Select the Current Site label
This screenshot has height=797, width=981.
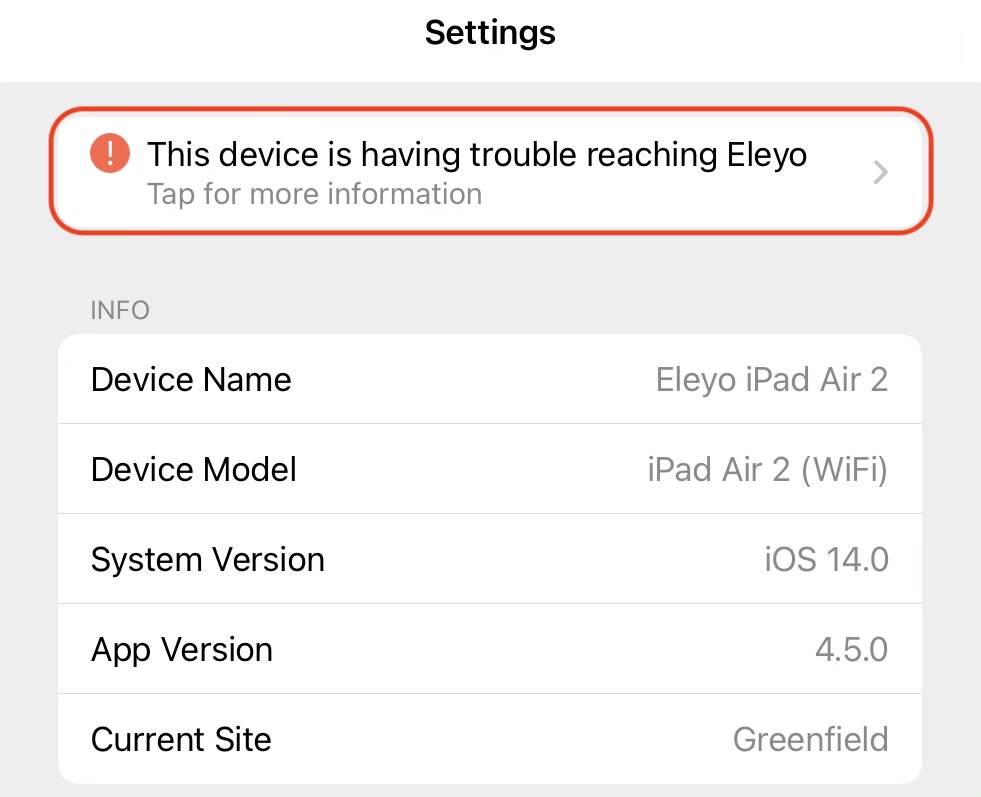click(181, 740)
